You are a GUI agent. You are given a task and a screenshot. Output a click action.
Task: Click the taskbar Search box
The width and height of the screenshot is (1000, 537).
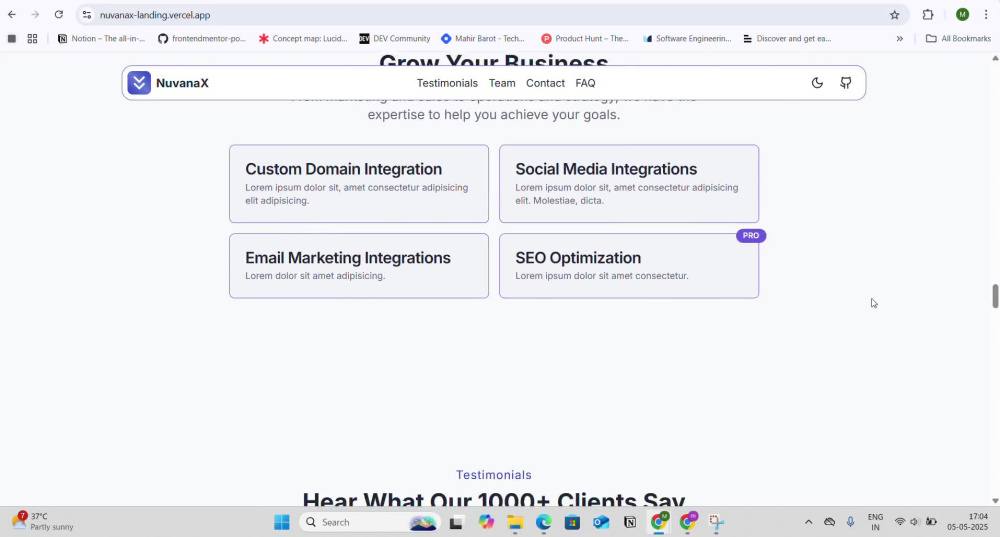click(370, 522)
